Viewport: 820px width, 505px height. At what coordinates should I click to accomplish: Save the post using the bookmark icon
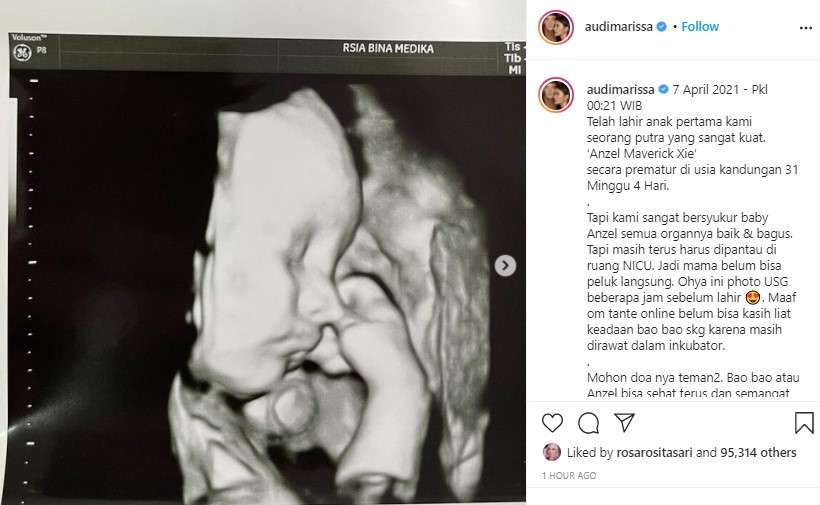804,423
